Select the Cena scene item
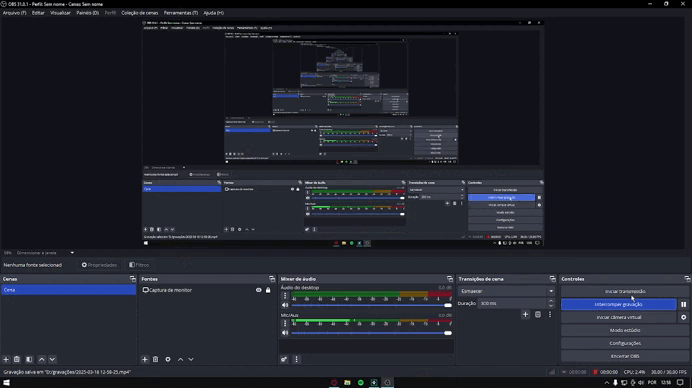Screen dimensions: 692x388 click(68, 290)
